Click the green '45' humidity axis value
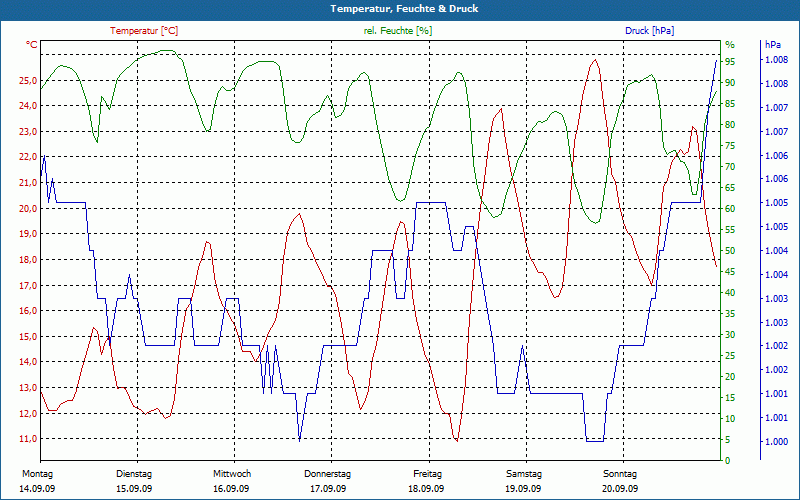Viewport: 800px width, 500px height. coord(730,271)
